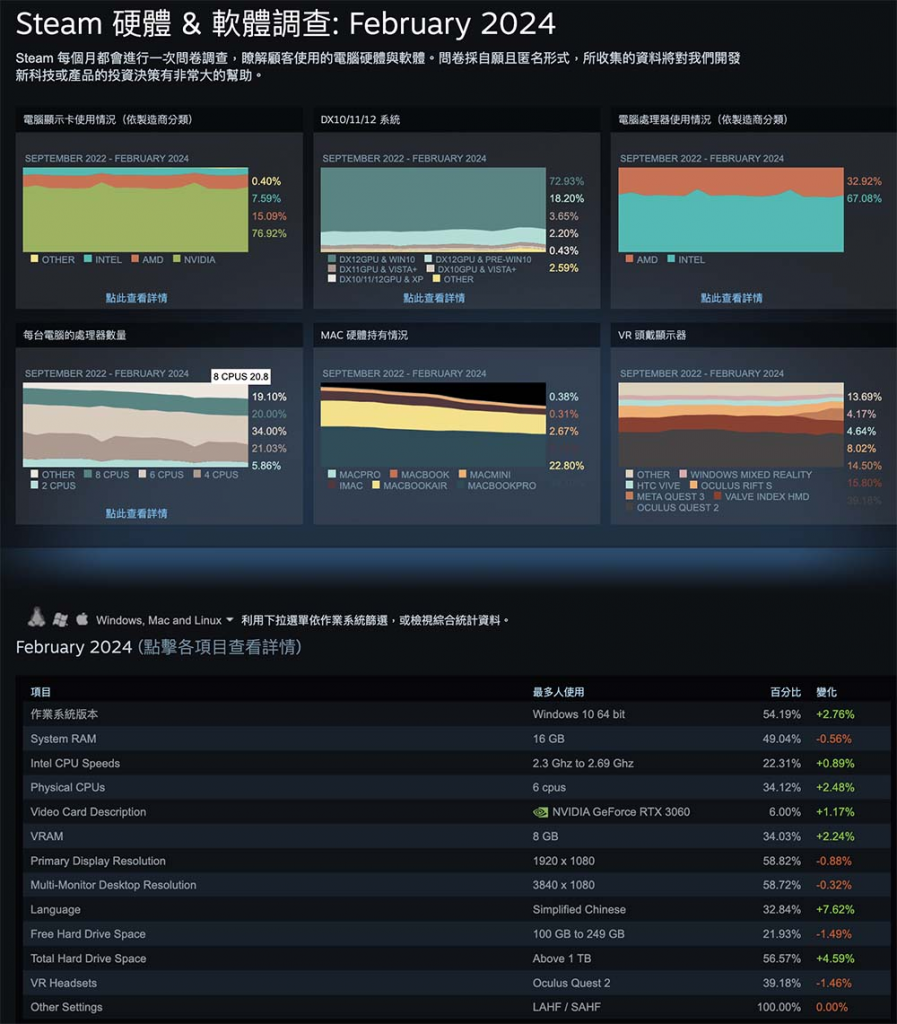Click the AMD vs Intel CPU area chart
Screen dimensions: 897x1024
731,210
